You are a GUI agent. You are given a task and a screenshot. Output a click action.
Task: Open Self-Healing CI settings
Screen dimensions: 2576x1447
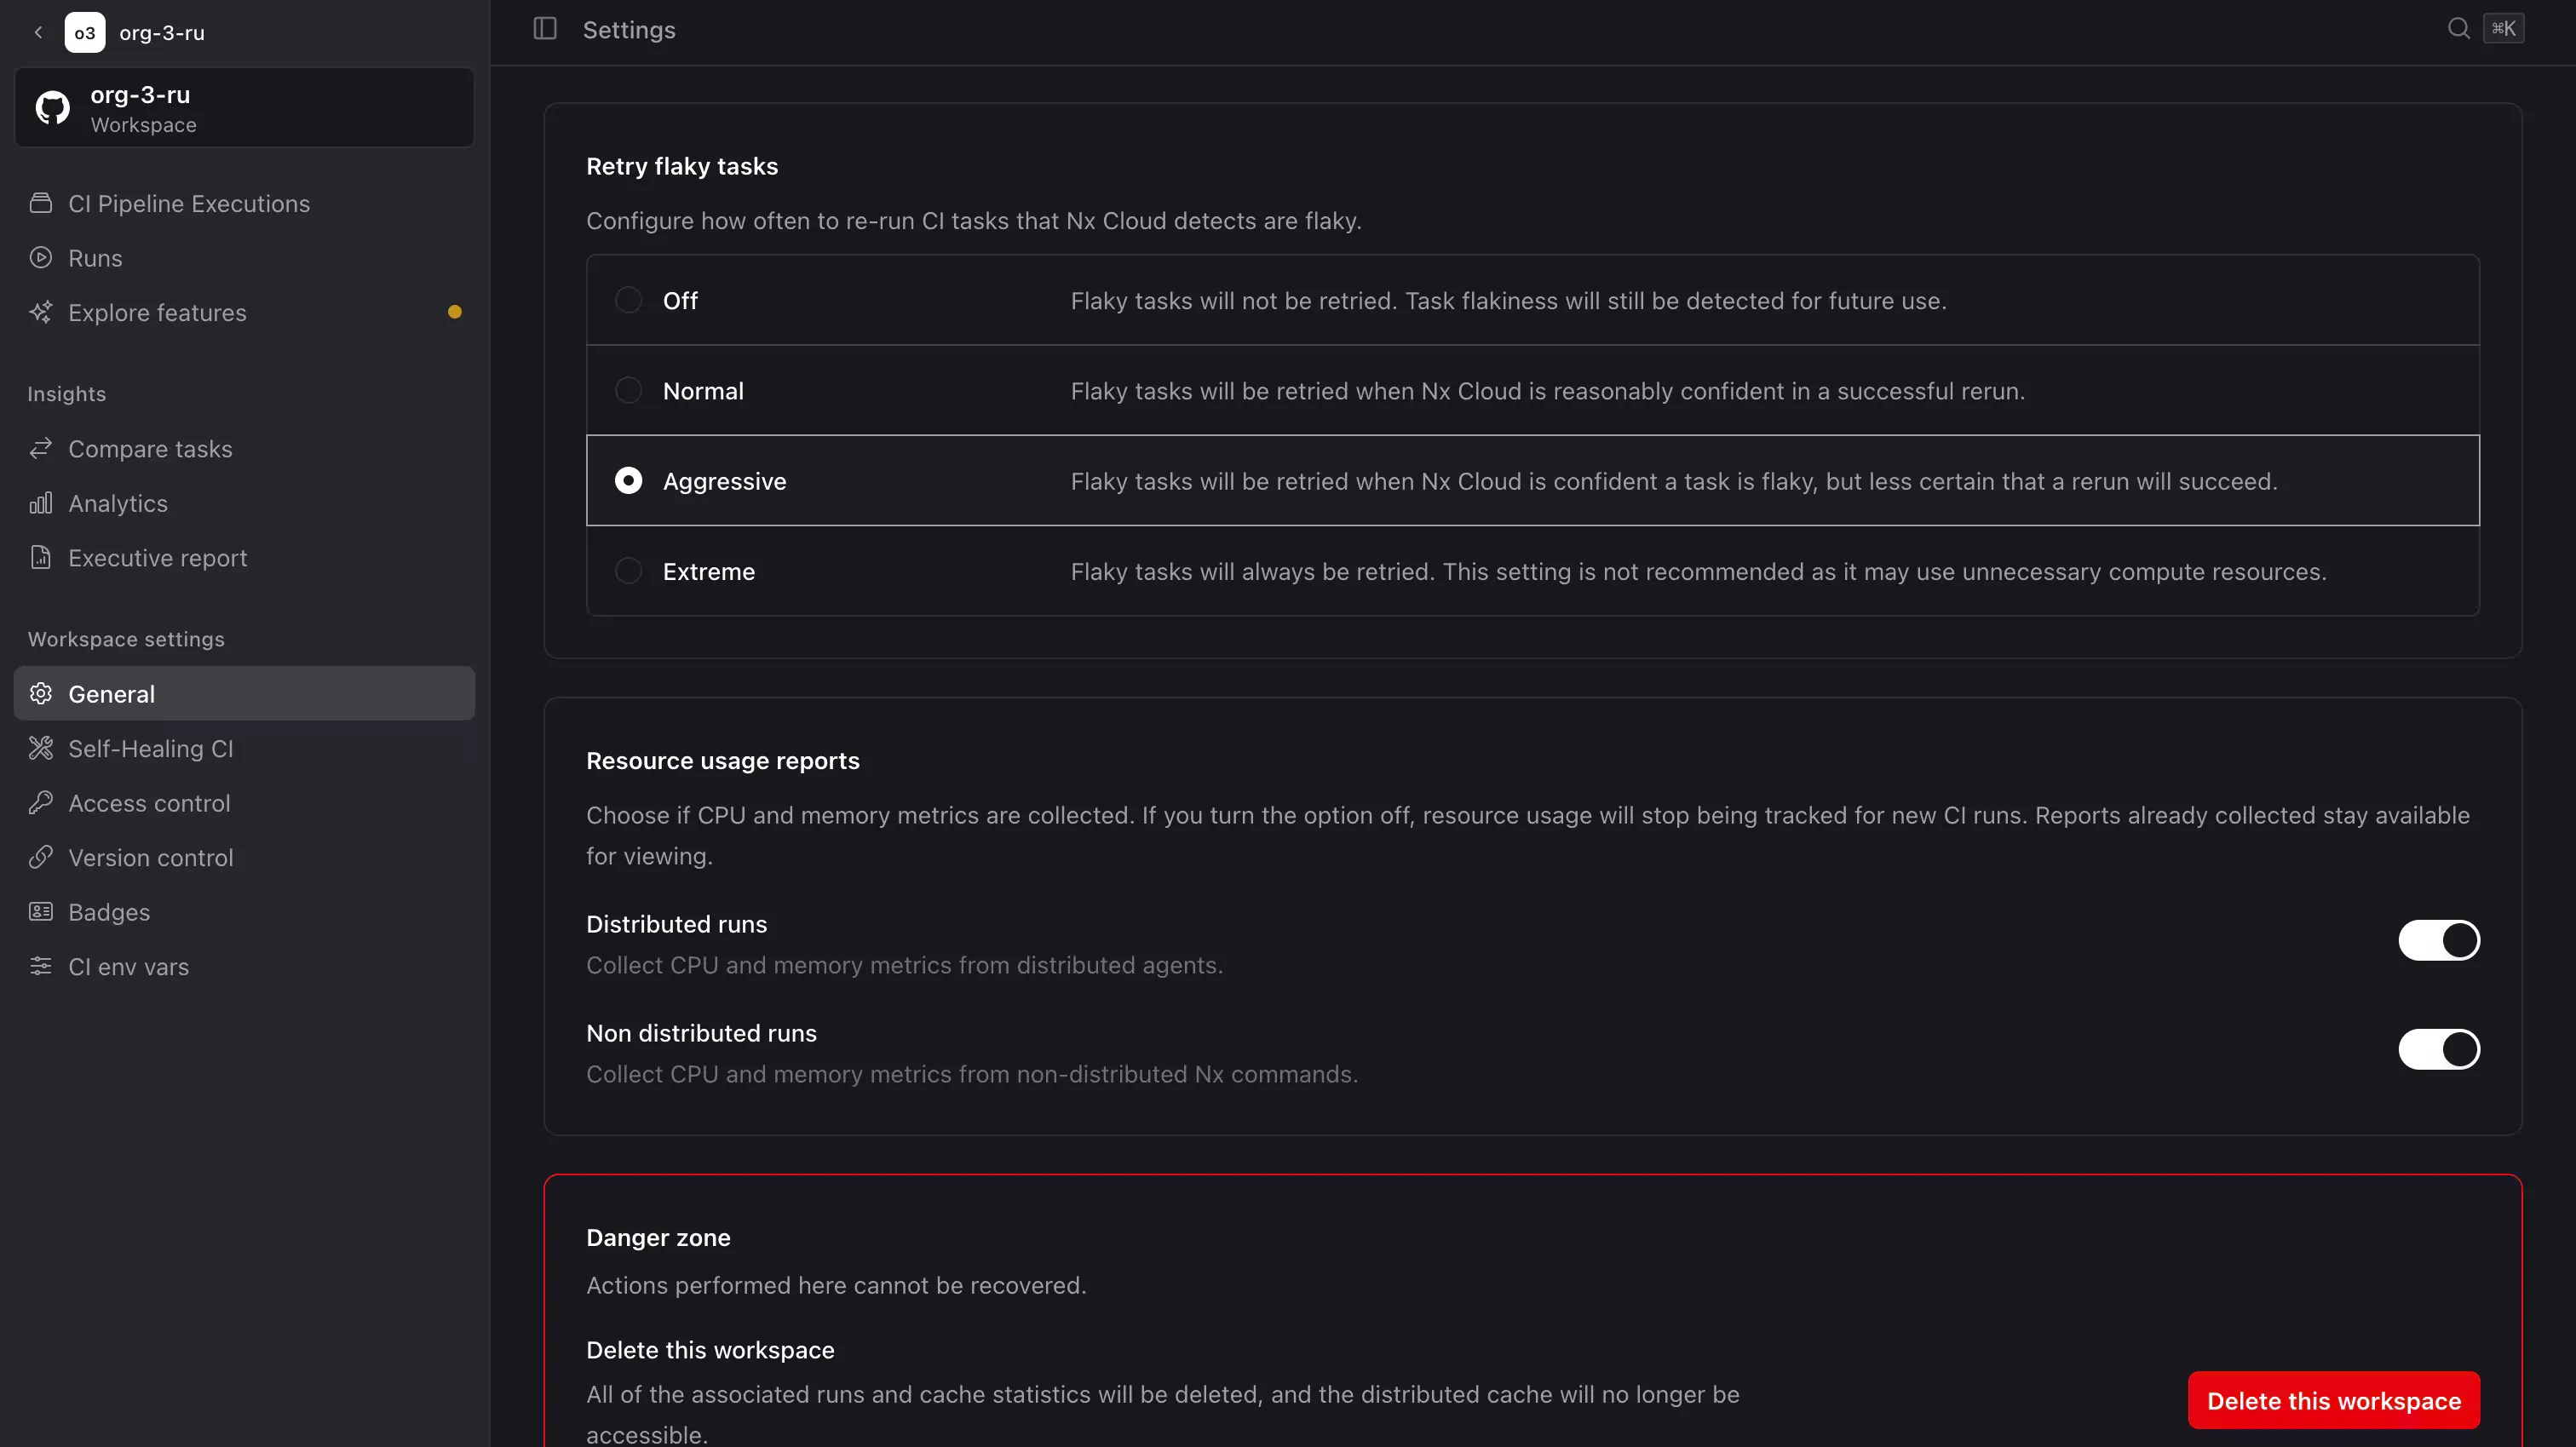coord(244,748)
